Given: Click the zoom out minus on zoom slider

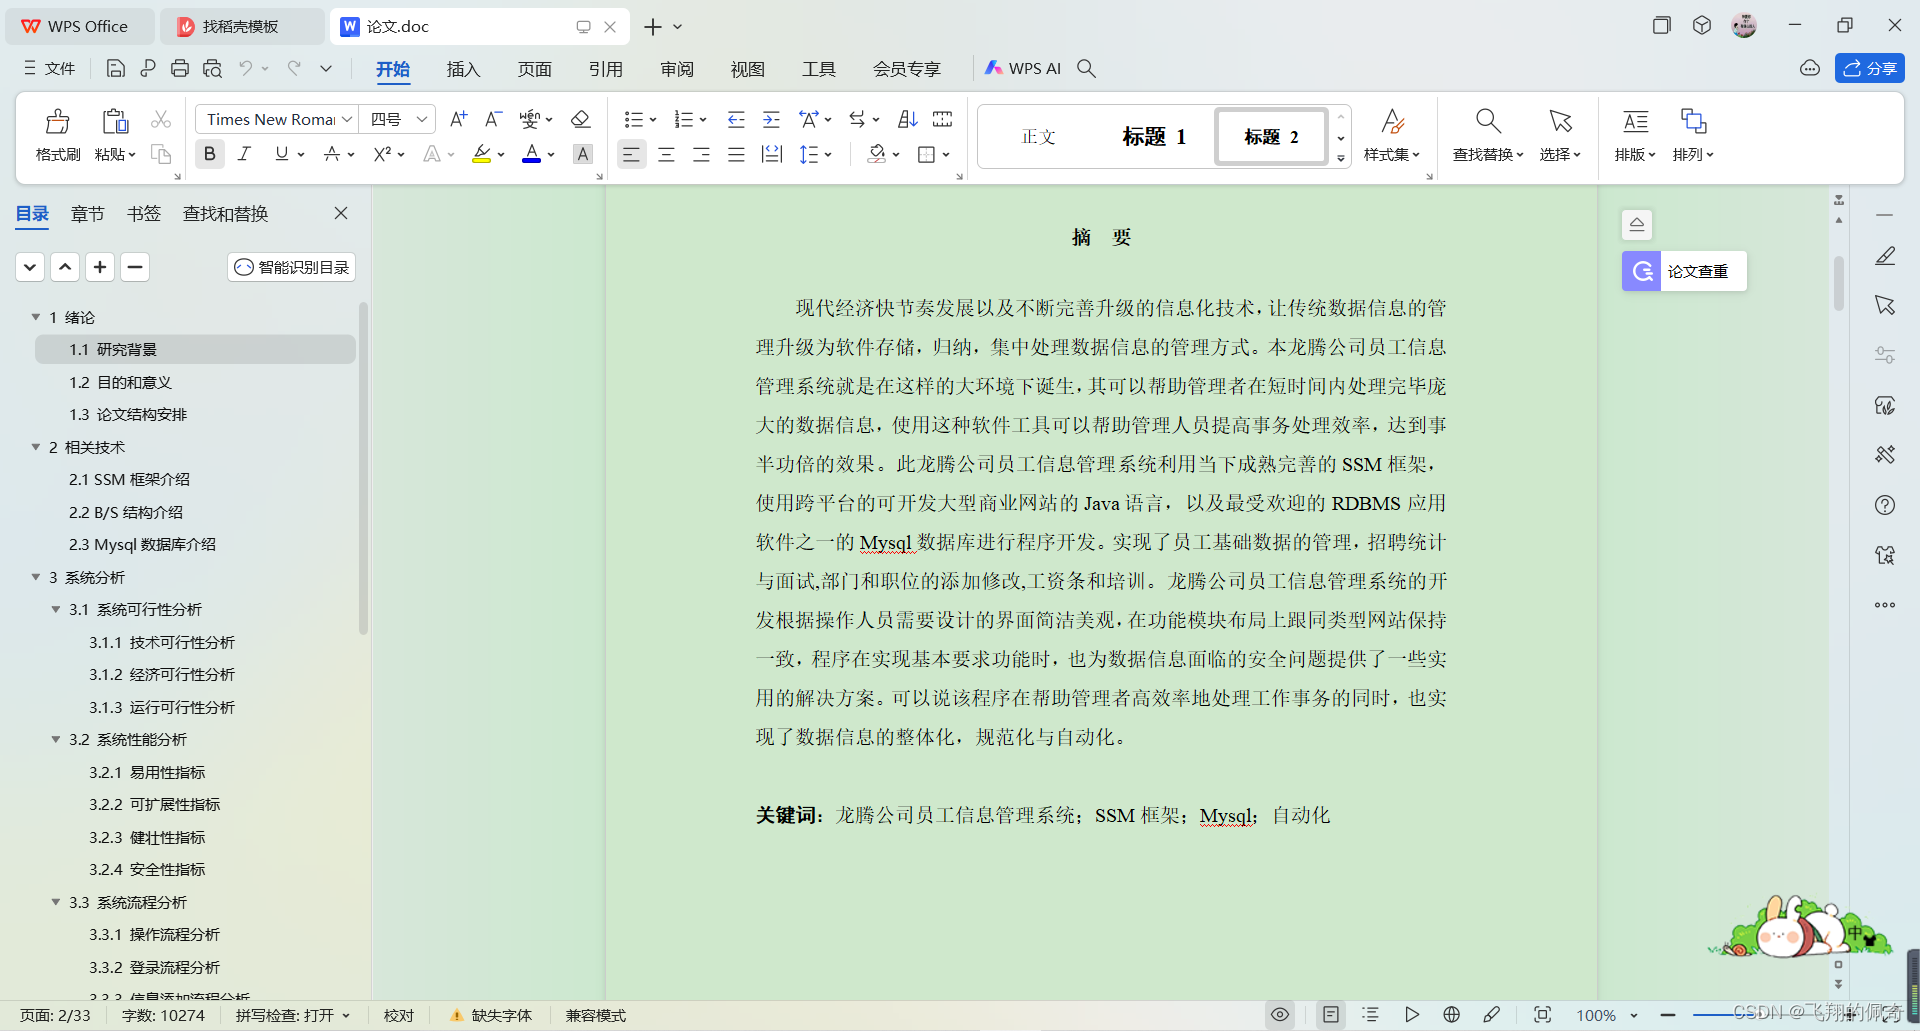Looking at the screenshot, I should pos(1668,1016).
